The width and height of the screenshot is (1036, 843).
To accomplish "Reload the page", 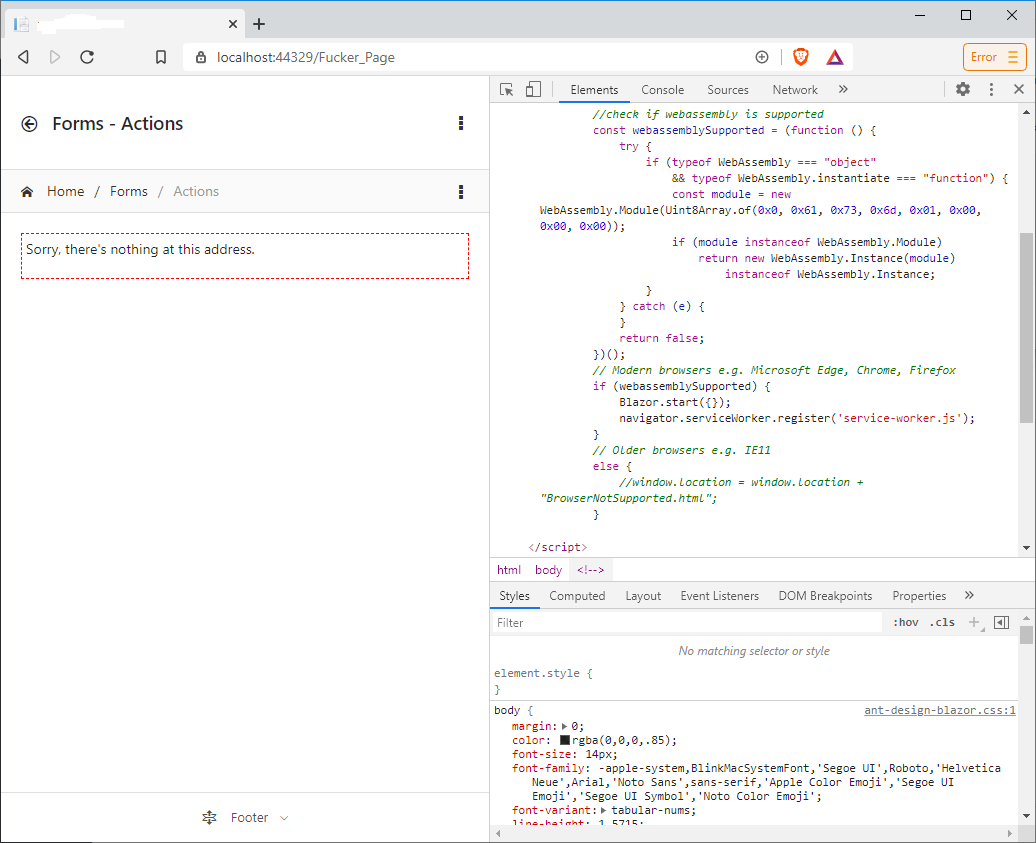I will 87,57.
